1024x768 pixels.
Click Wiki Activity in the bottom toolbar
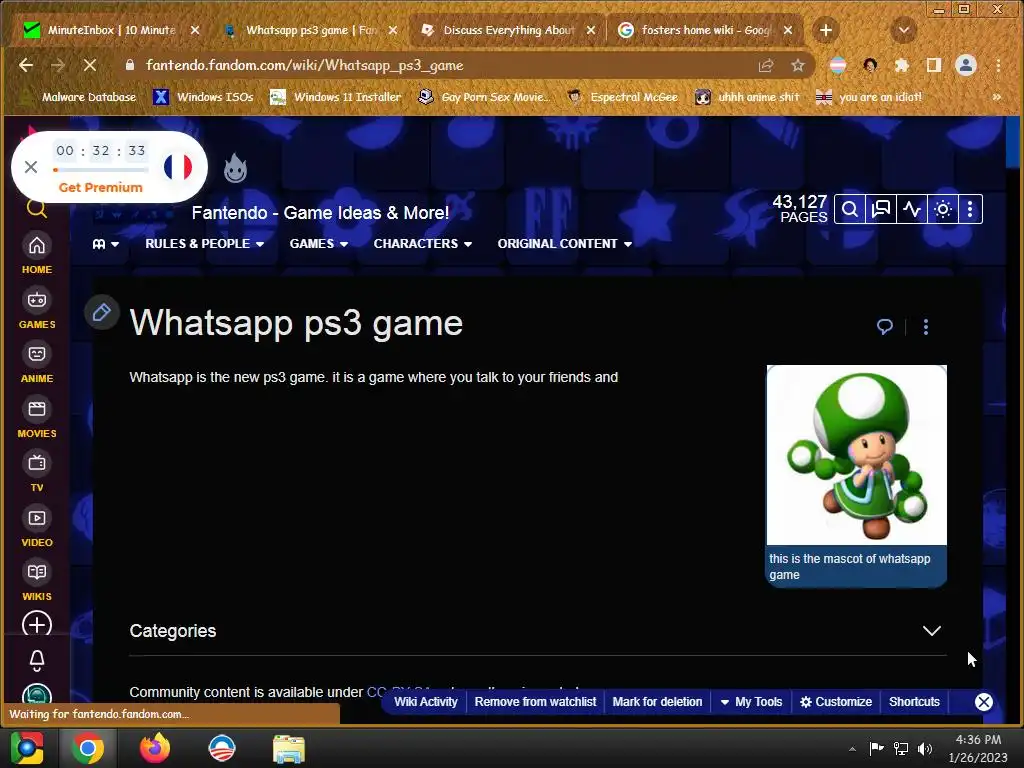click(x=426, y=702)
